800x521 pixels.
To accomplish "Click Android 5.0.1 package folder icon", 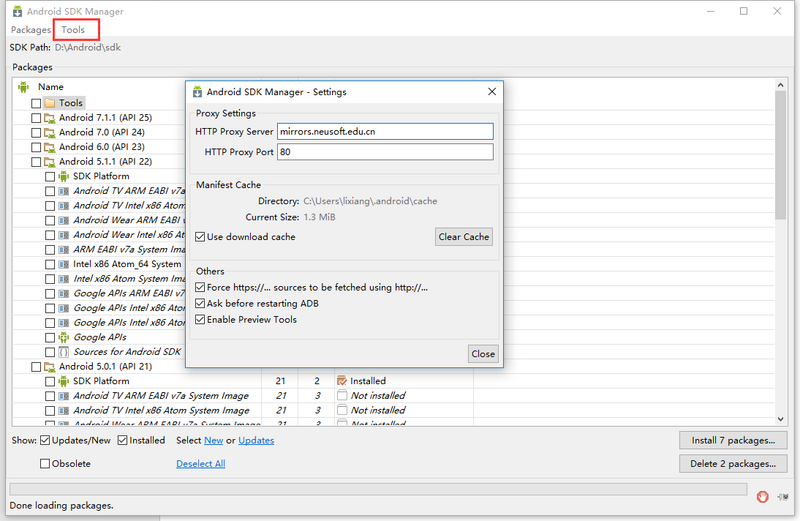I will (x=49, y=367).
